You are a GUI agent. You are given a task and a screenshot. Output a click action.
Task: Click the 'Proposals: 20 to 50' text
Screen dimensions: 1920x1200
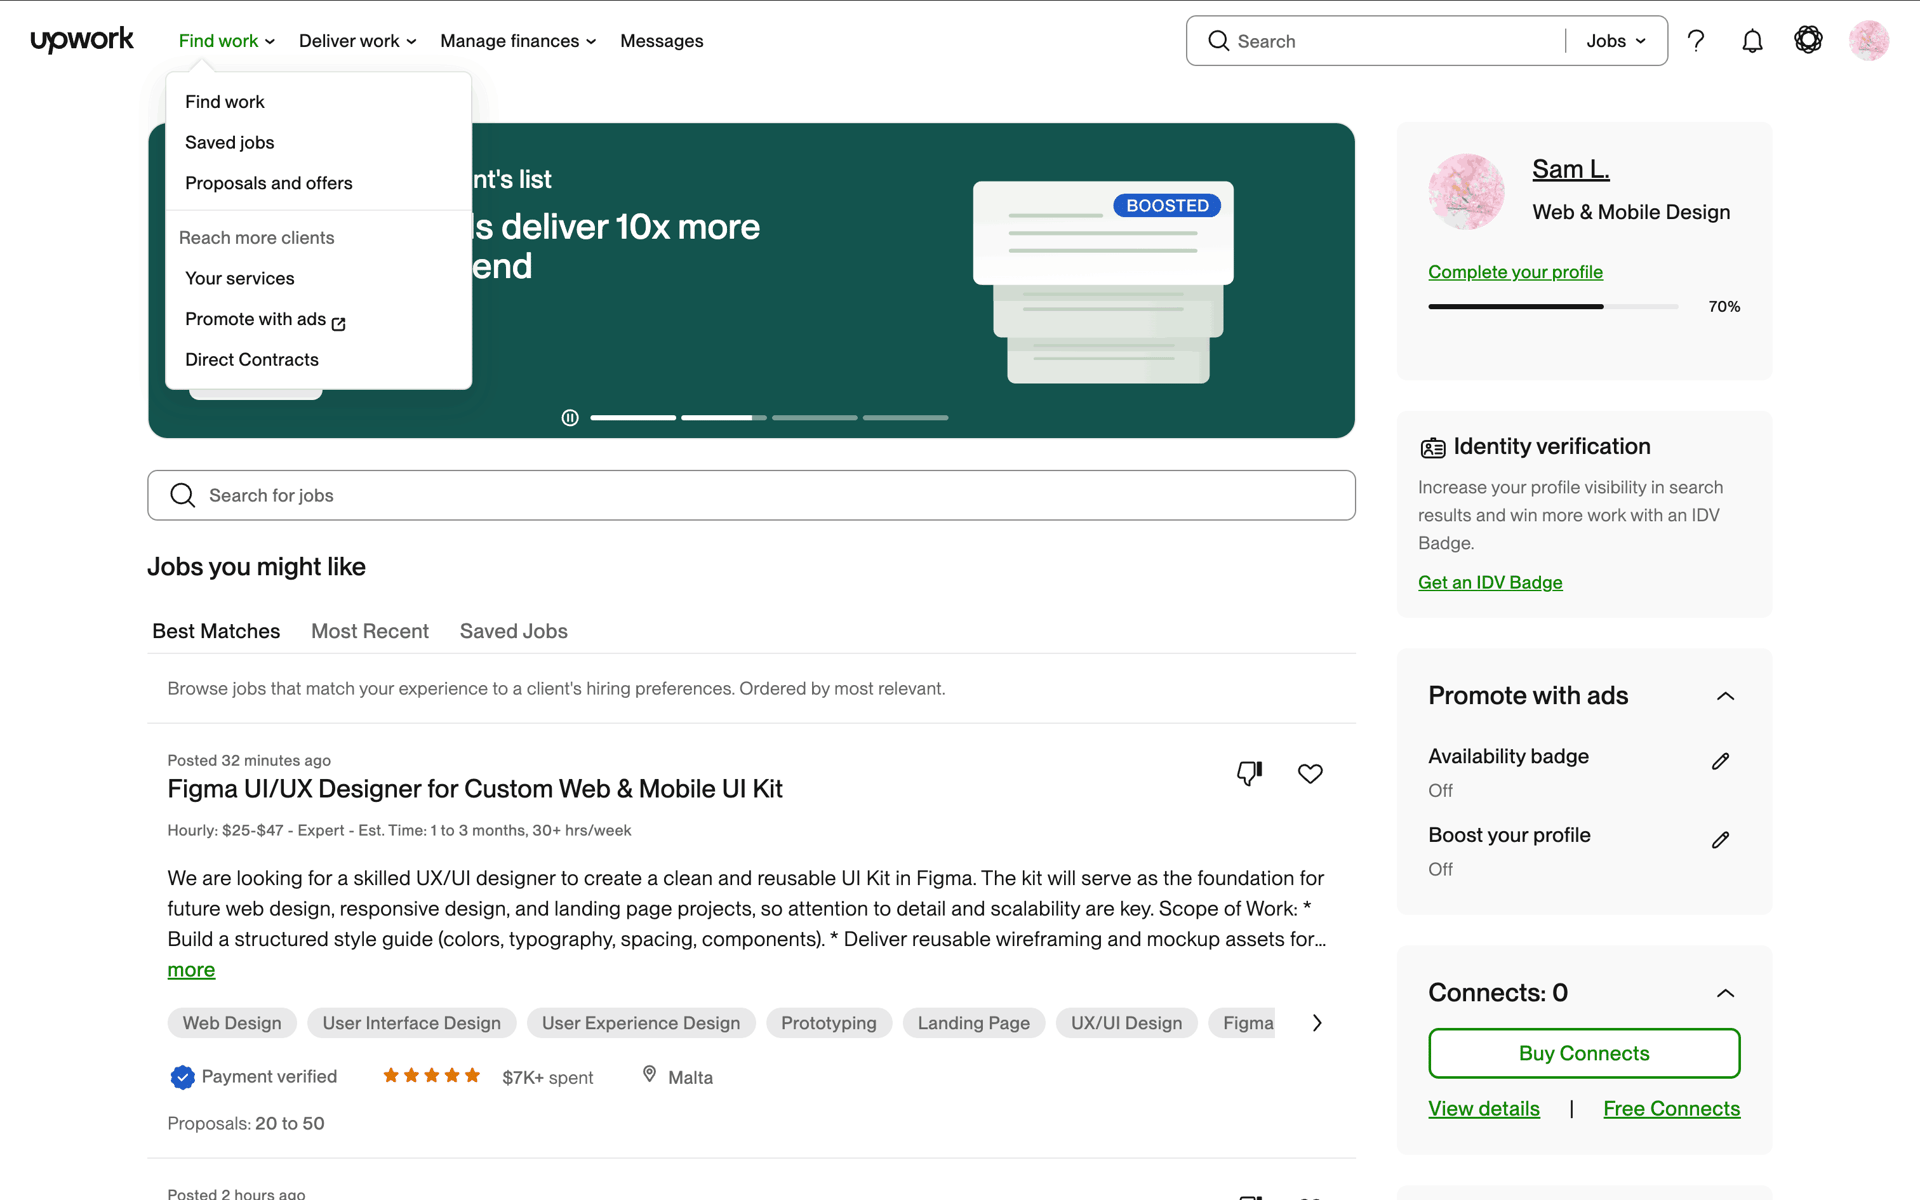click(246, 1124)
